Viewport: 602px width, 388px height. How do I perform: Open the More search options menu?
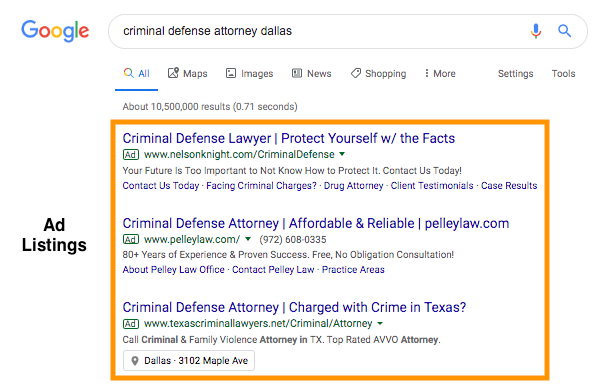[440, 73]
